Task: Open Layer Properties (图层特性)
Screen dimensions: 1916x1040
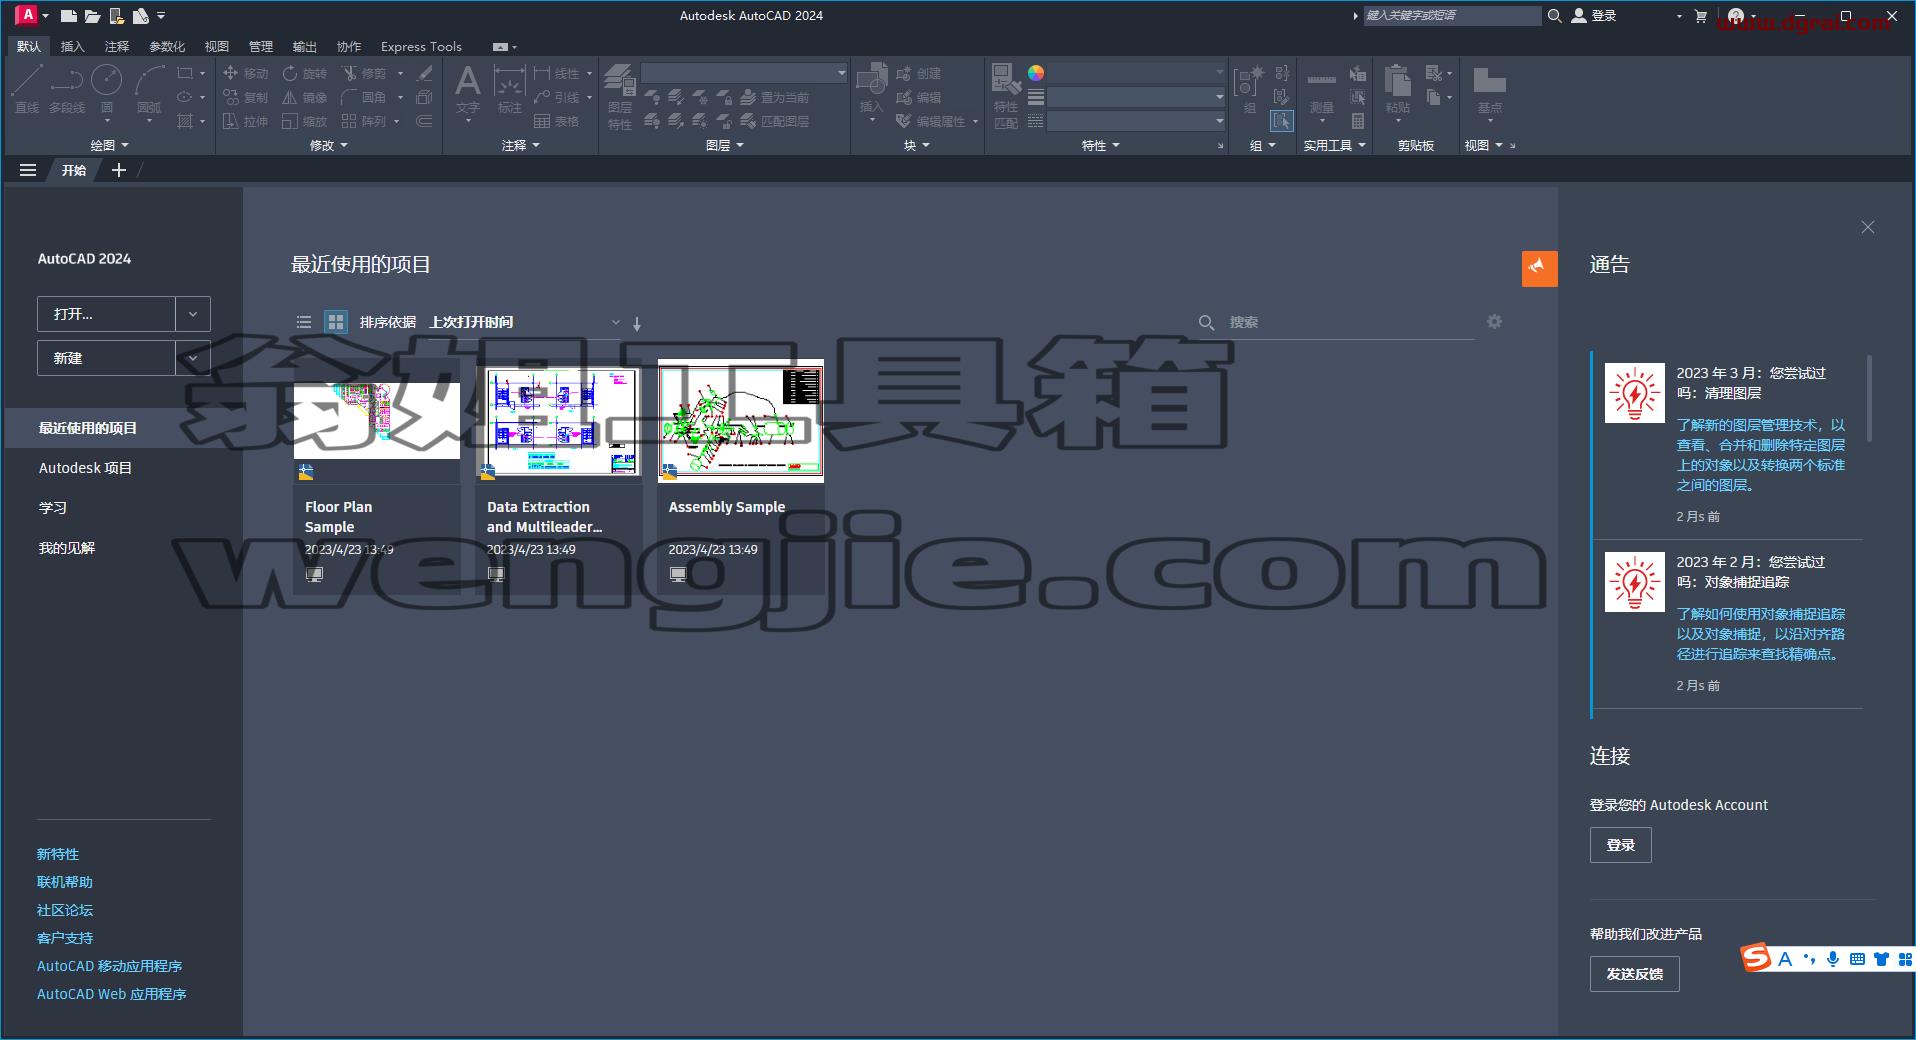Action: (x=620, y=97)
